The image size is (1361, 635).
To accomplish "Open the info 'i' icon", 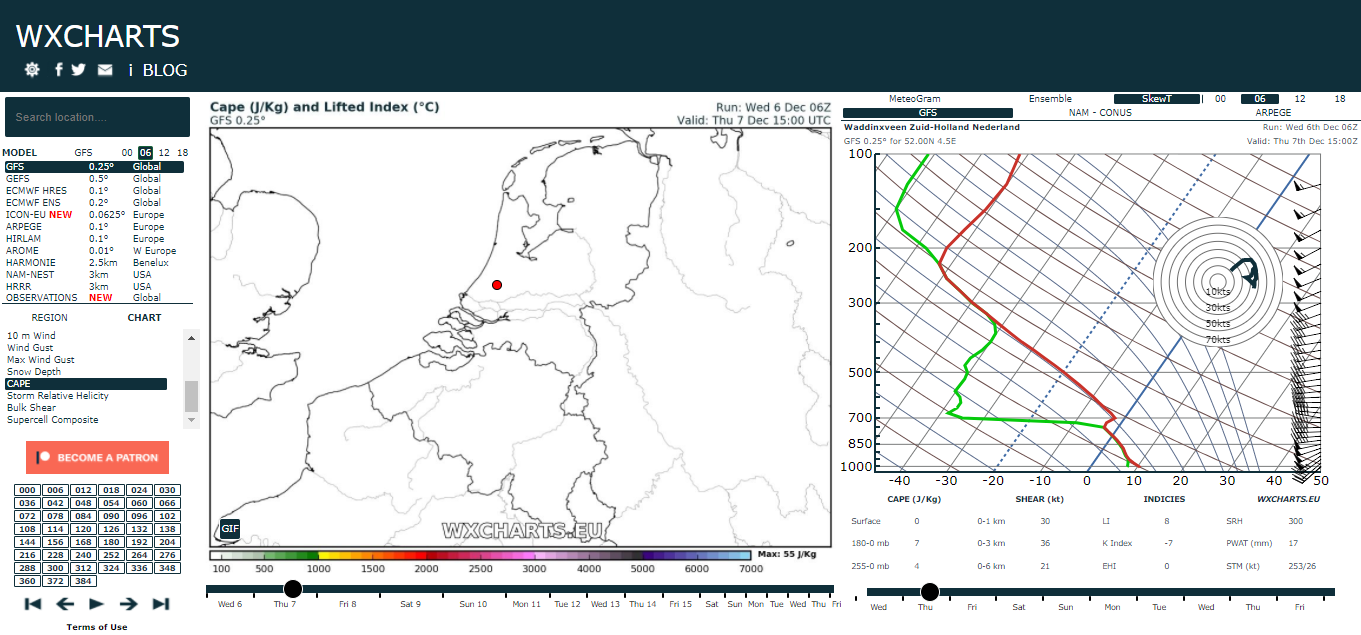I will [130, 70].
